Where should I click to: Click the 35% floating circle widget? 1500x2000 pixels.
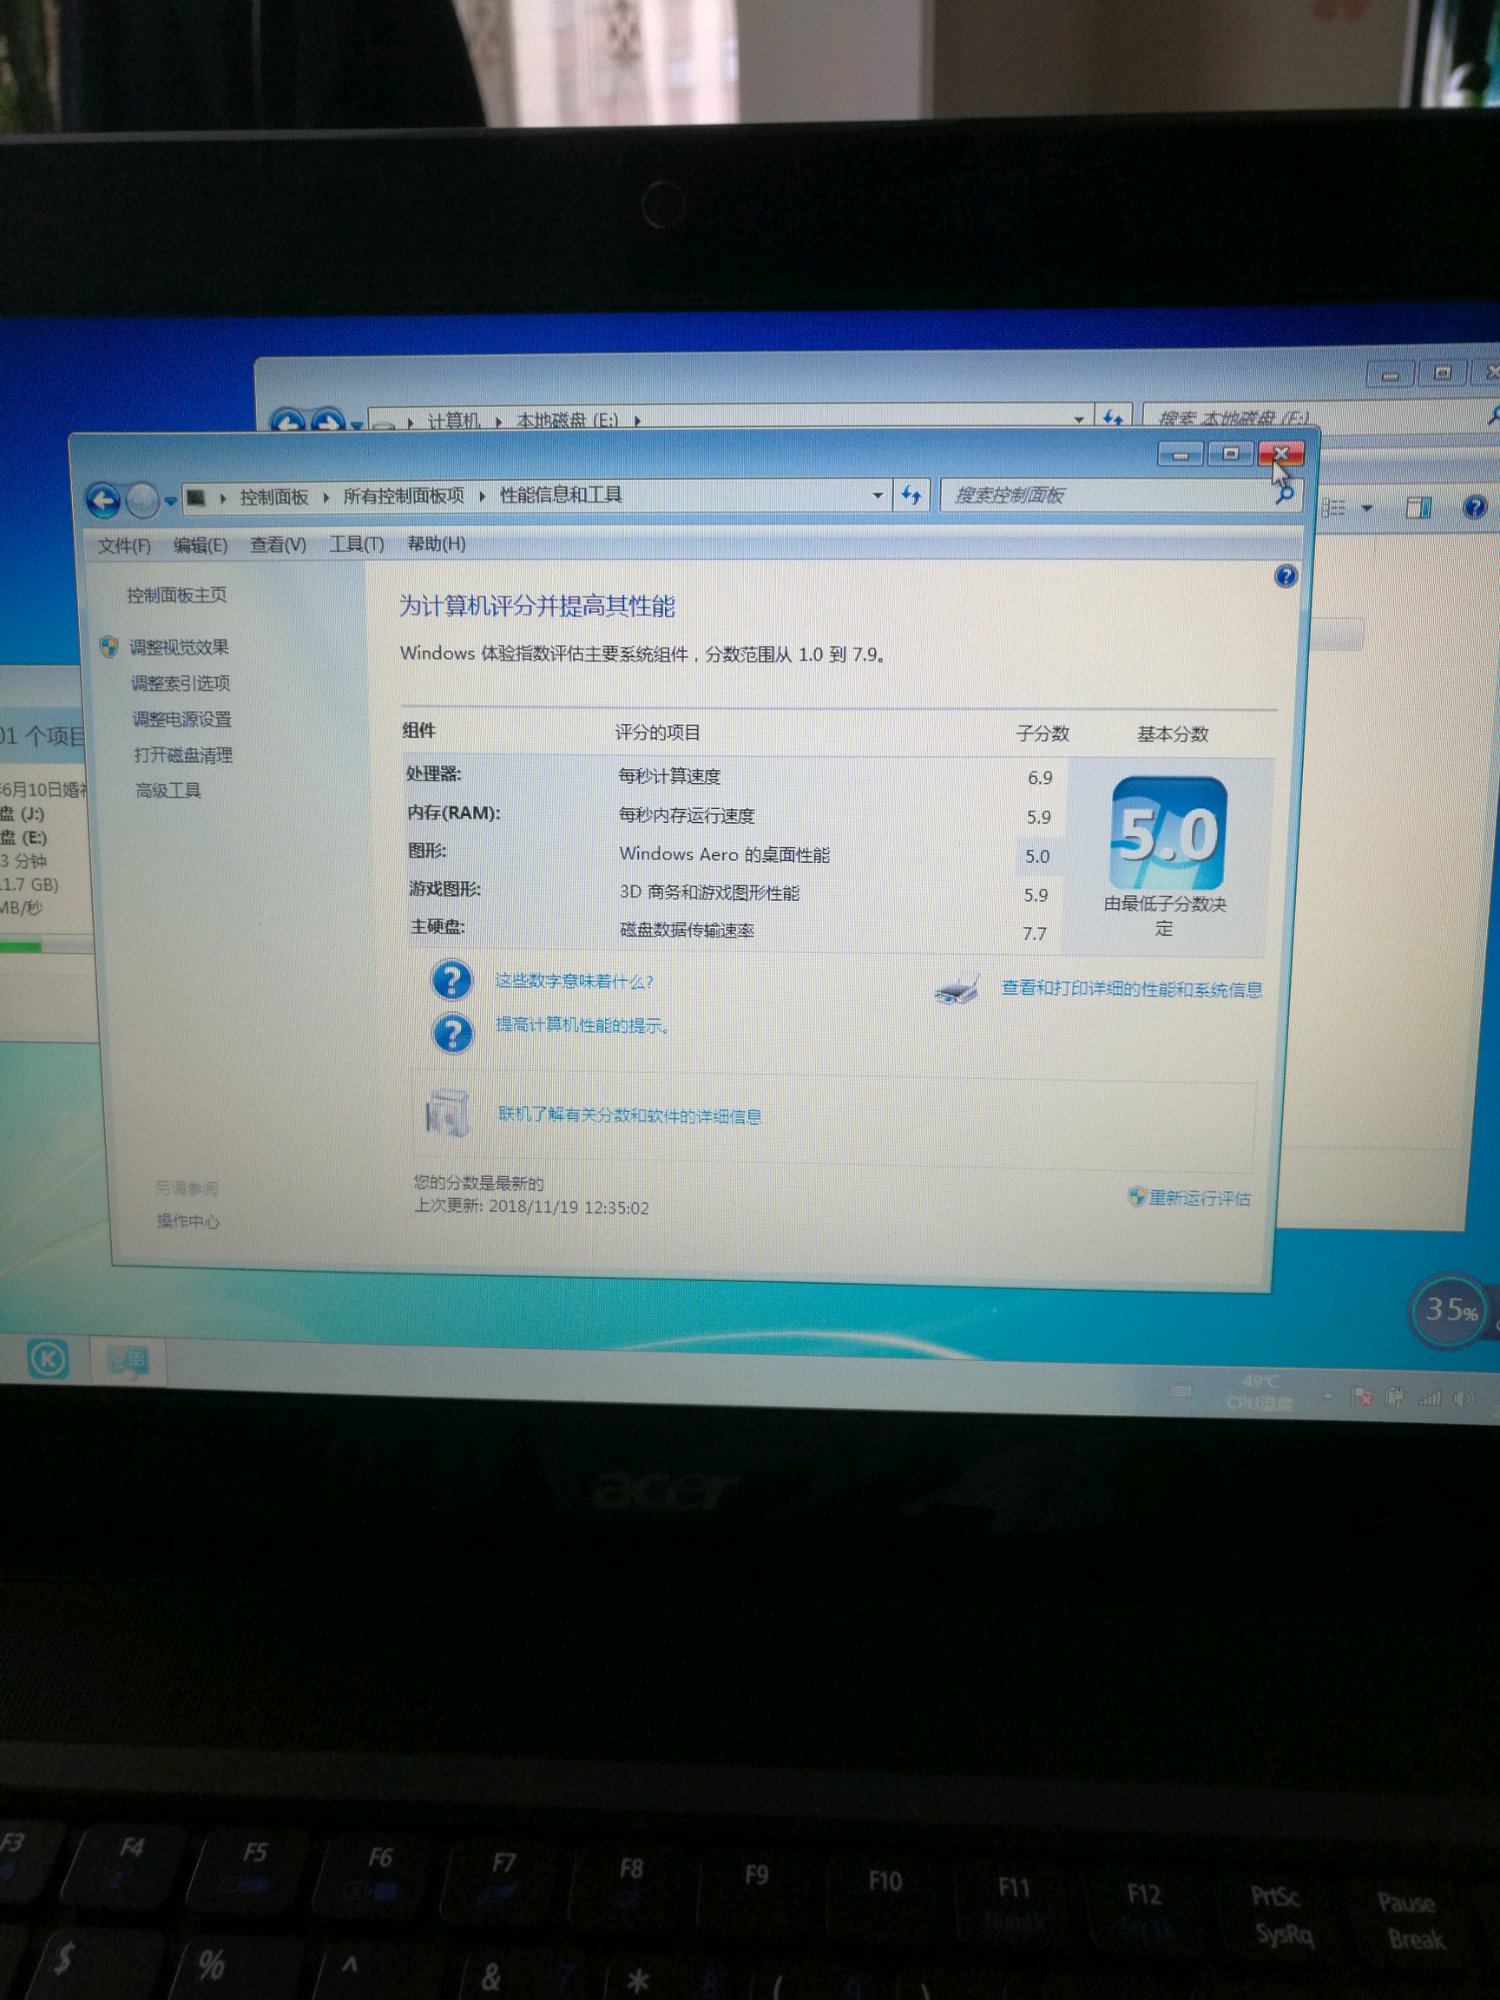1450,1311
